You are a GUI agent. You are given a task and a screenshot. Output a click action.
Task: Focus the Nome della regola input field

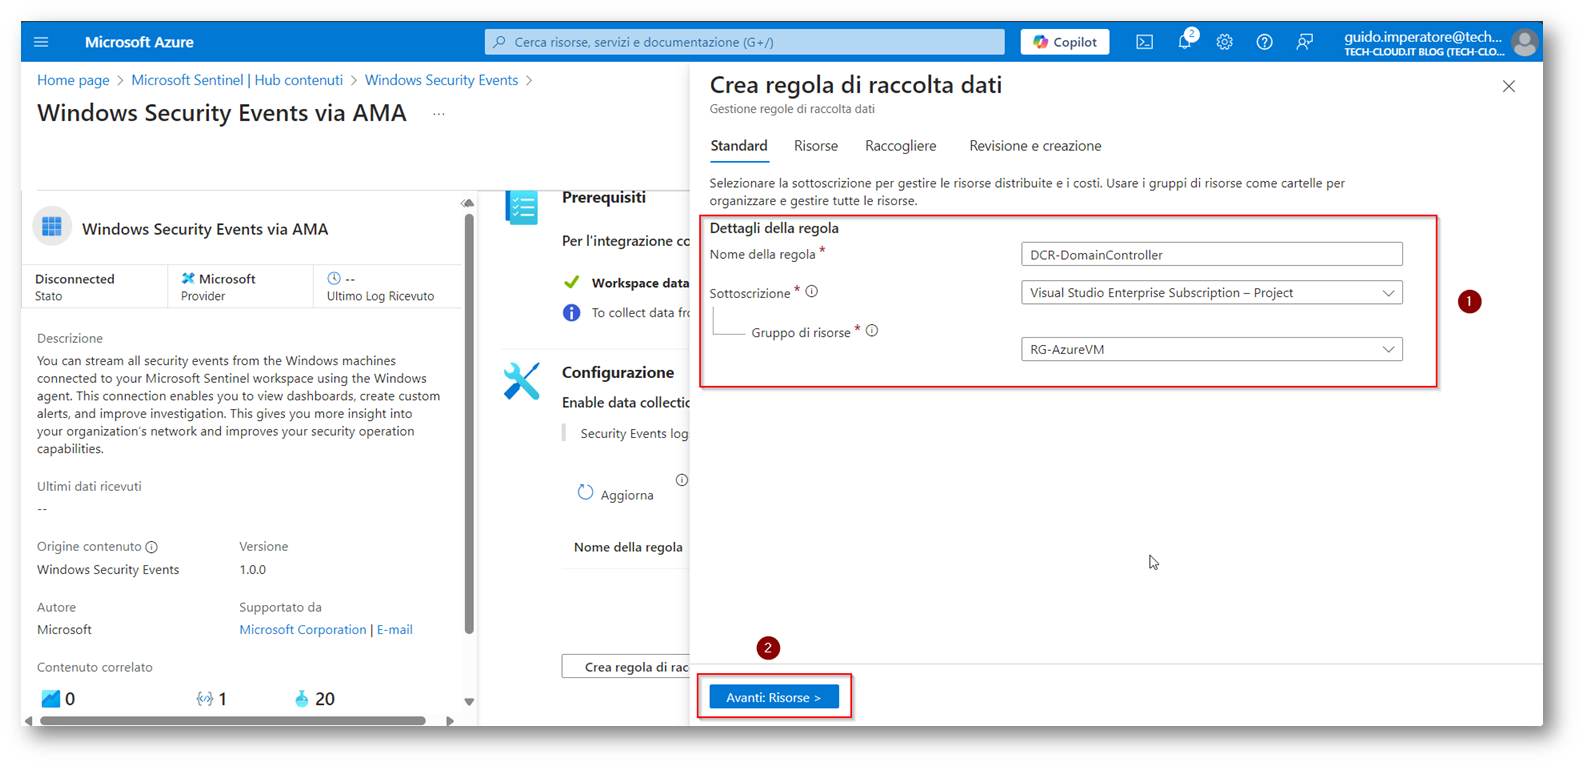1211,255
